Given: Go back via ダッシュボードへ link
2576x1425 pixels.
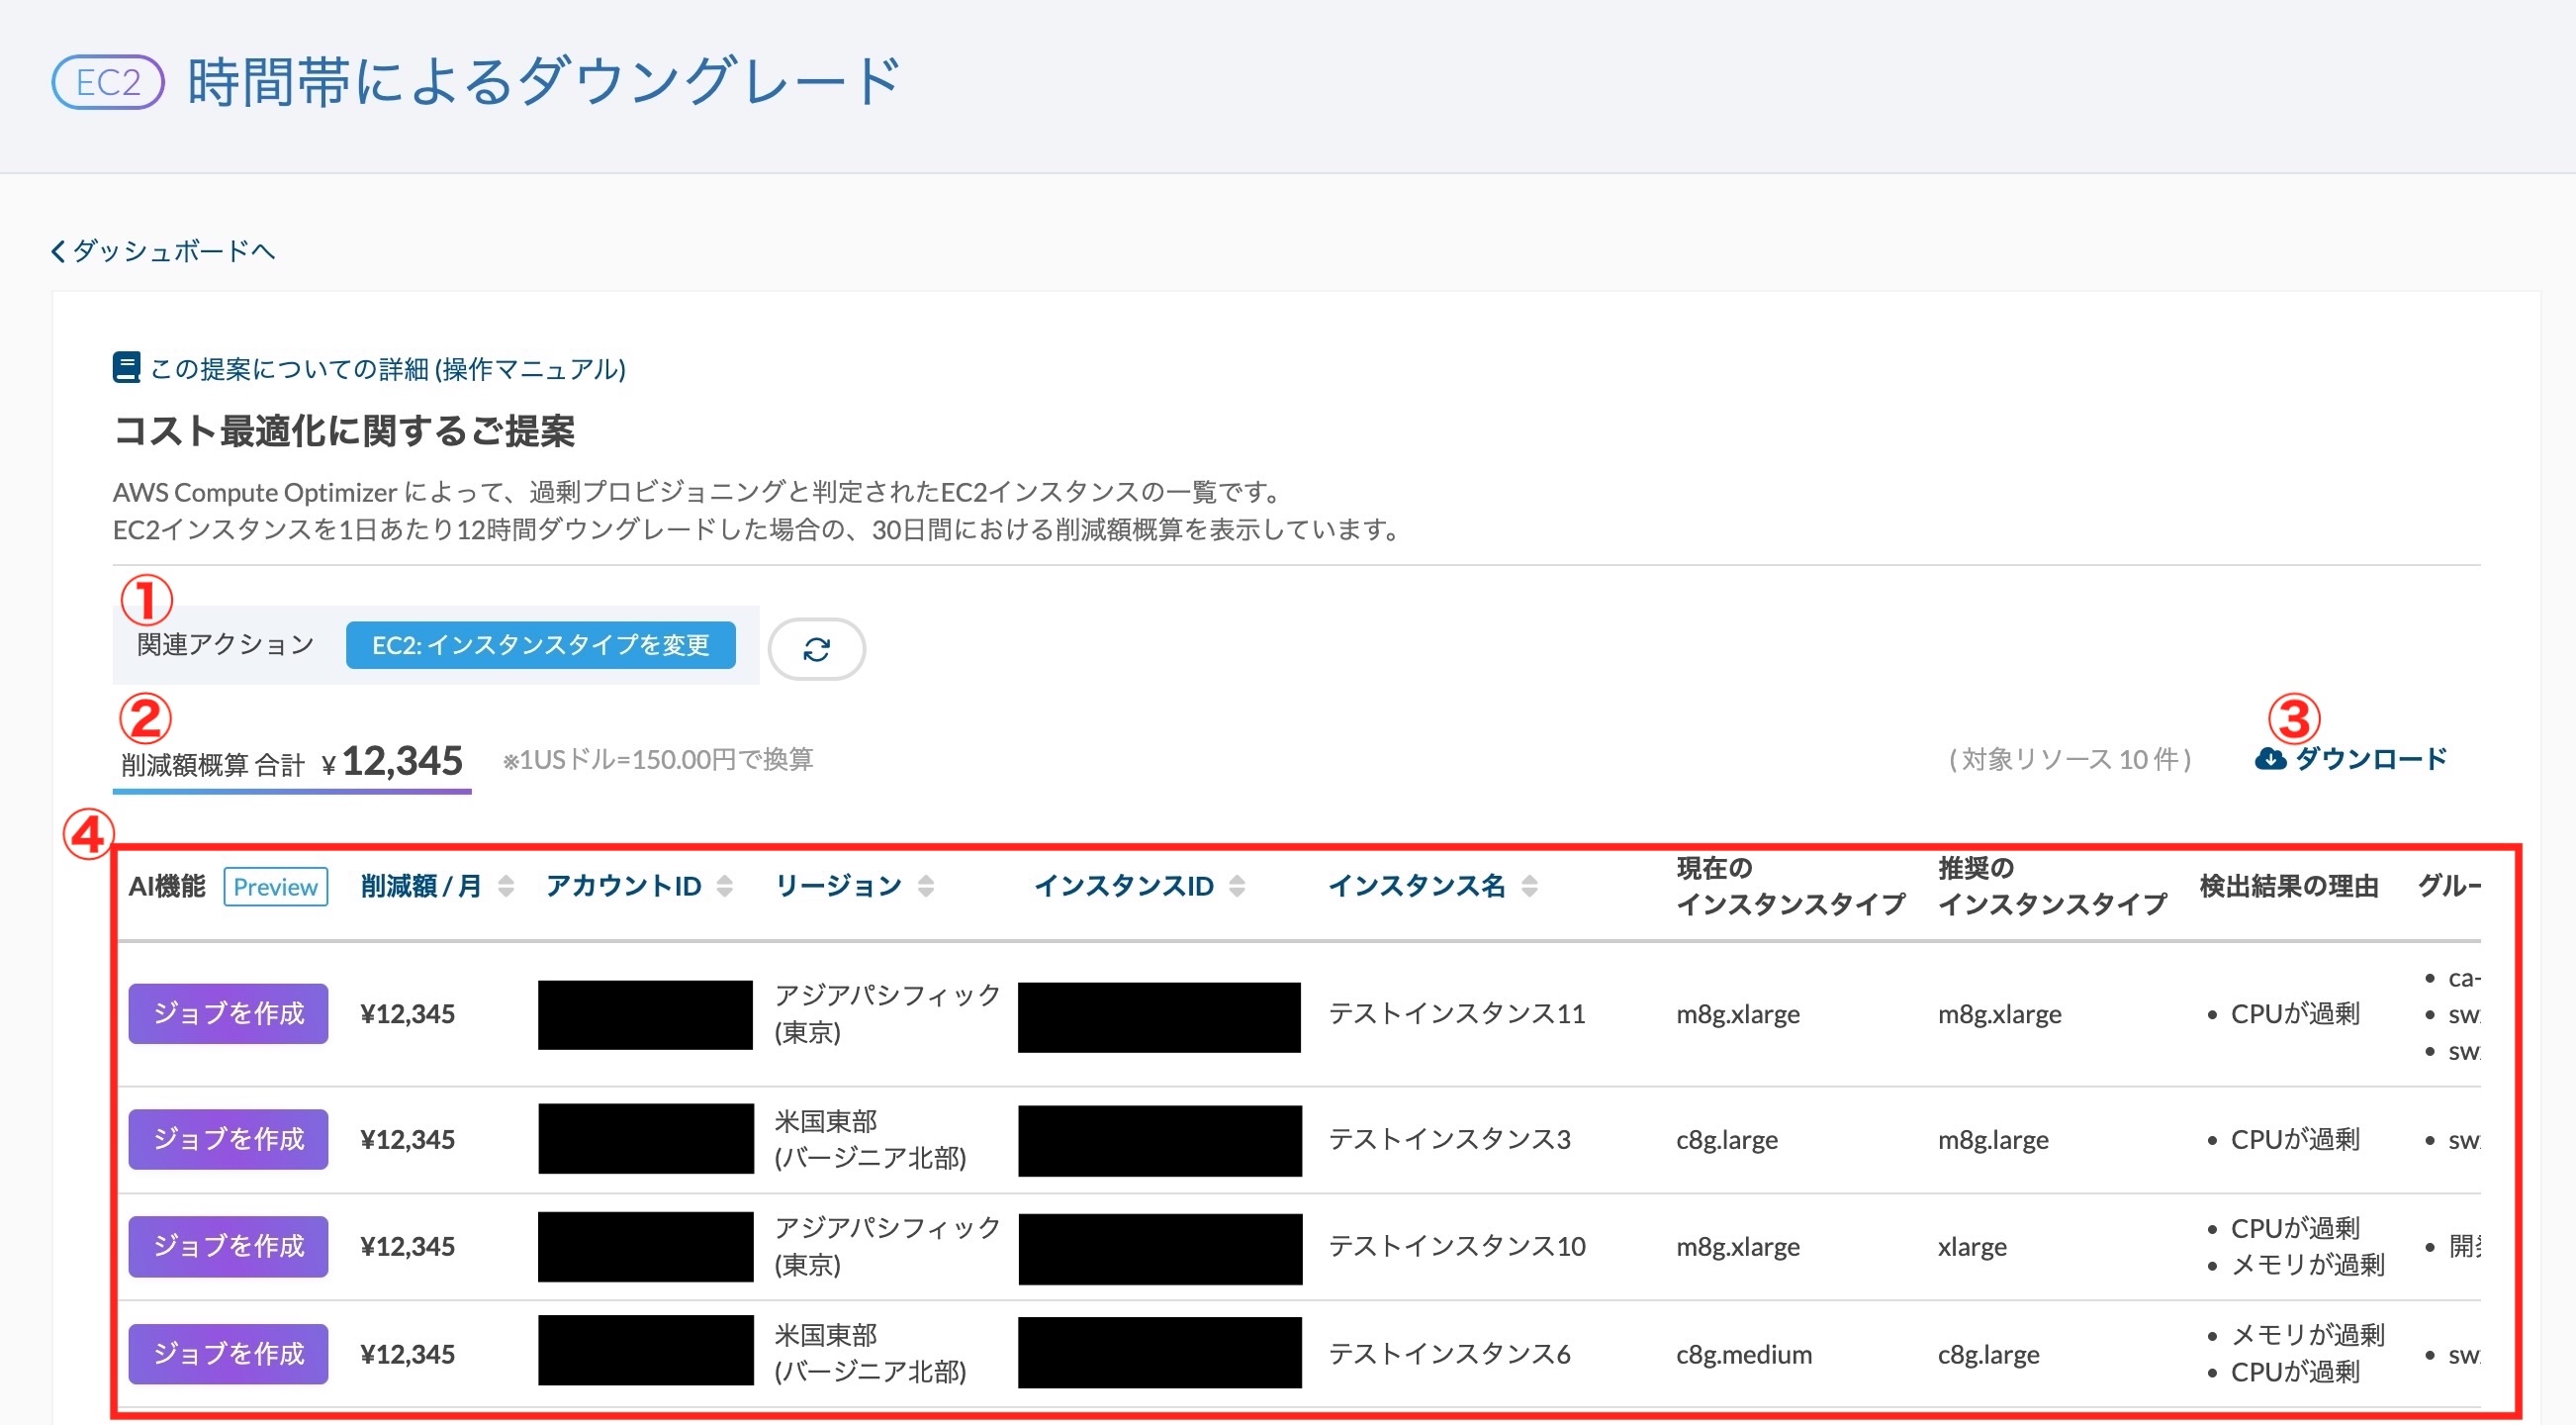Looking at the screenshot, I should pyautogui.click(x=174, y=250).
